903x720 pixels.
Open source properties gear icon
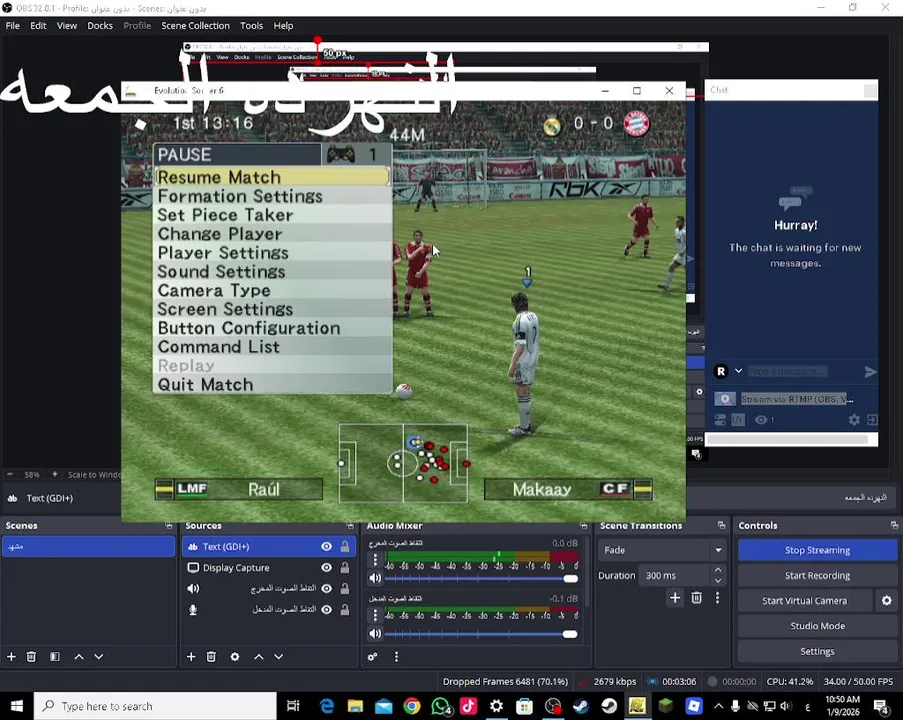[235, 657]
